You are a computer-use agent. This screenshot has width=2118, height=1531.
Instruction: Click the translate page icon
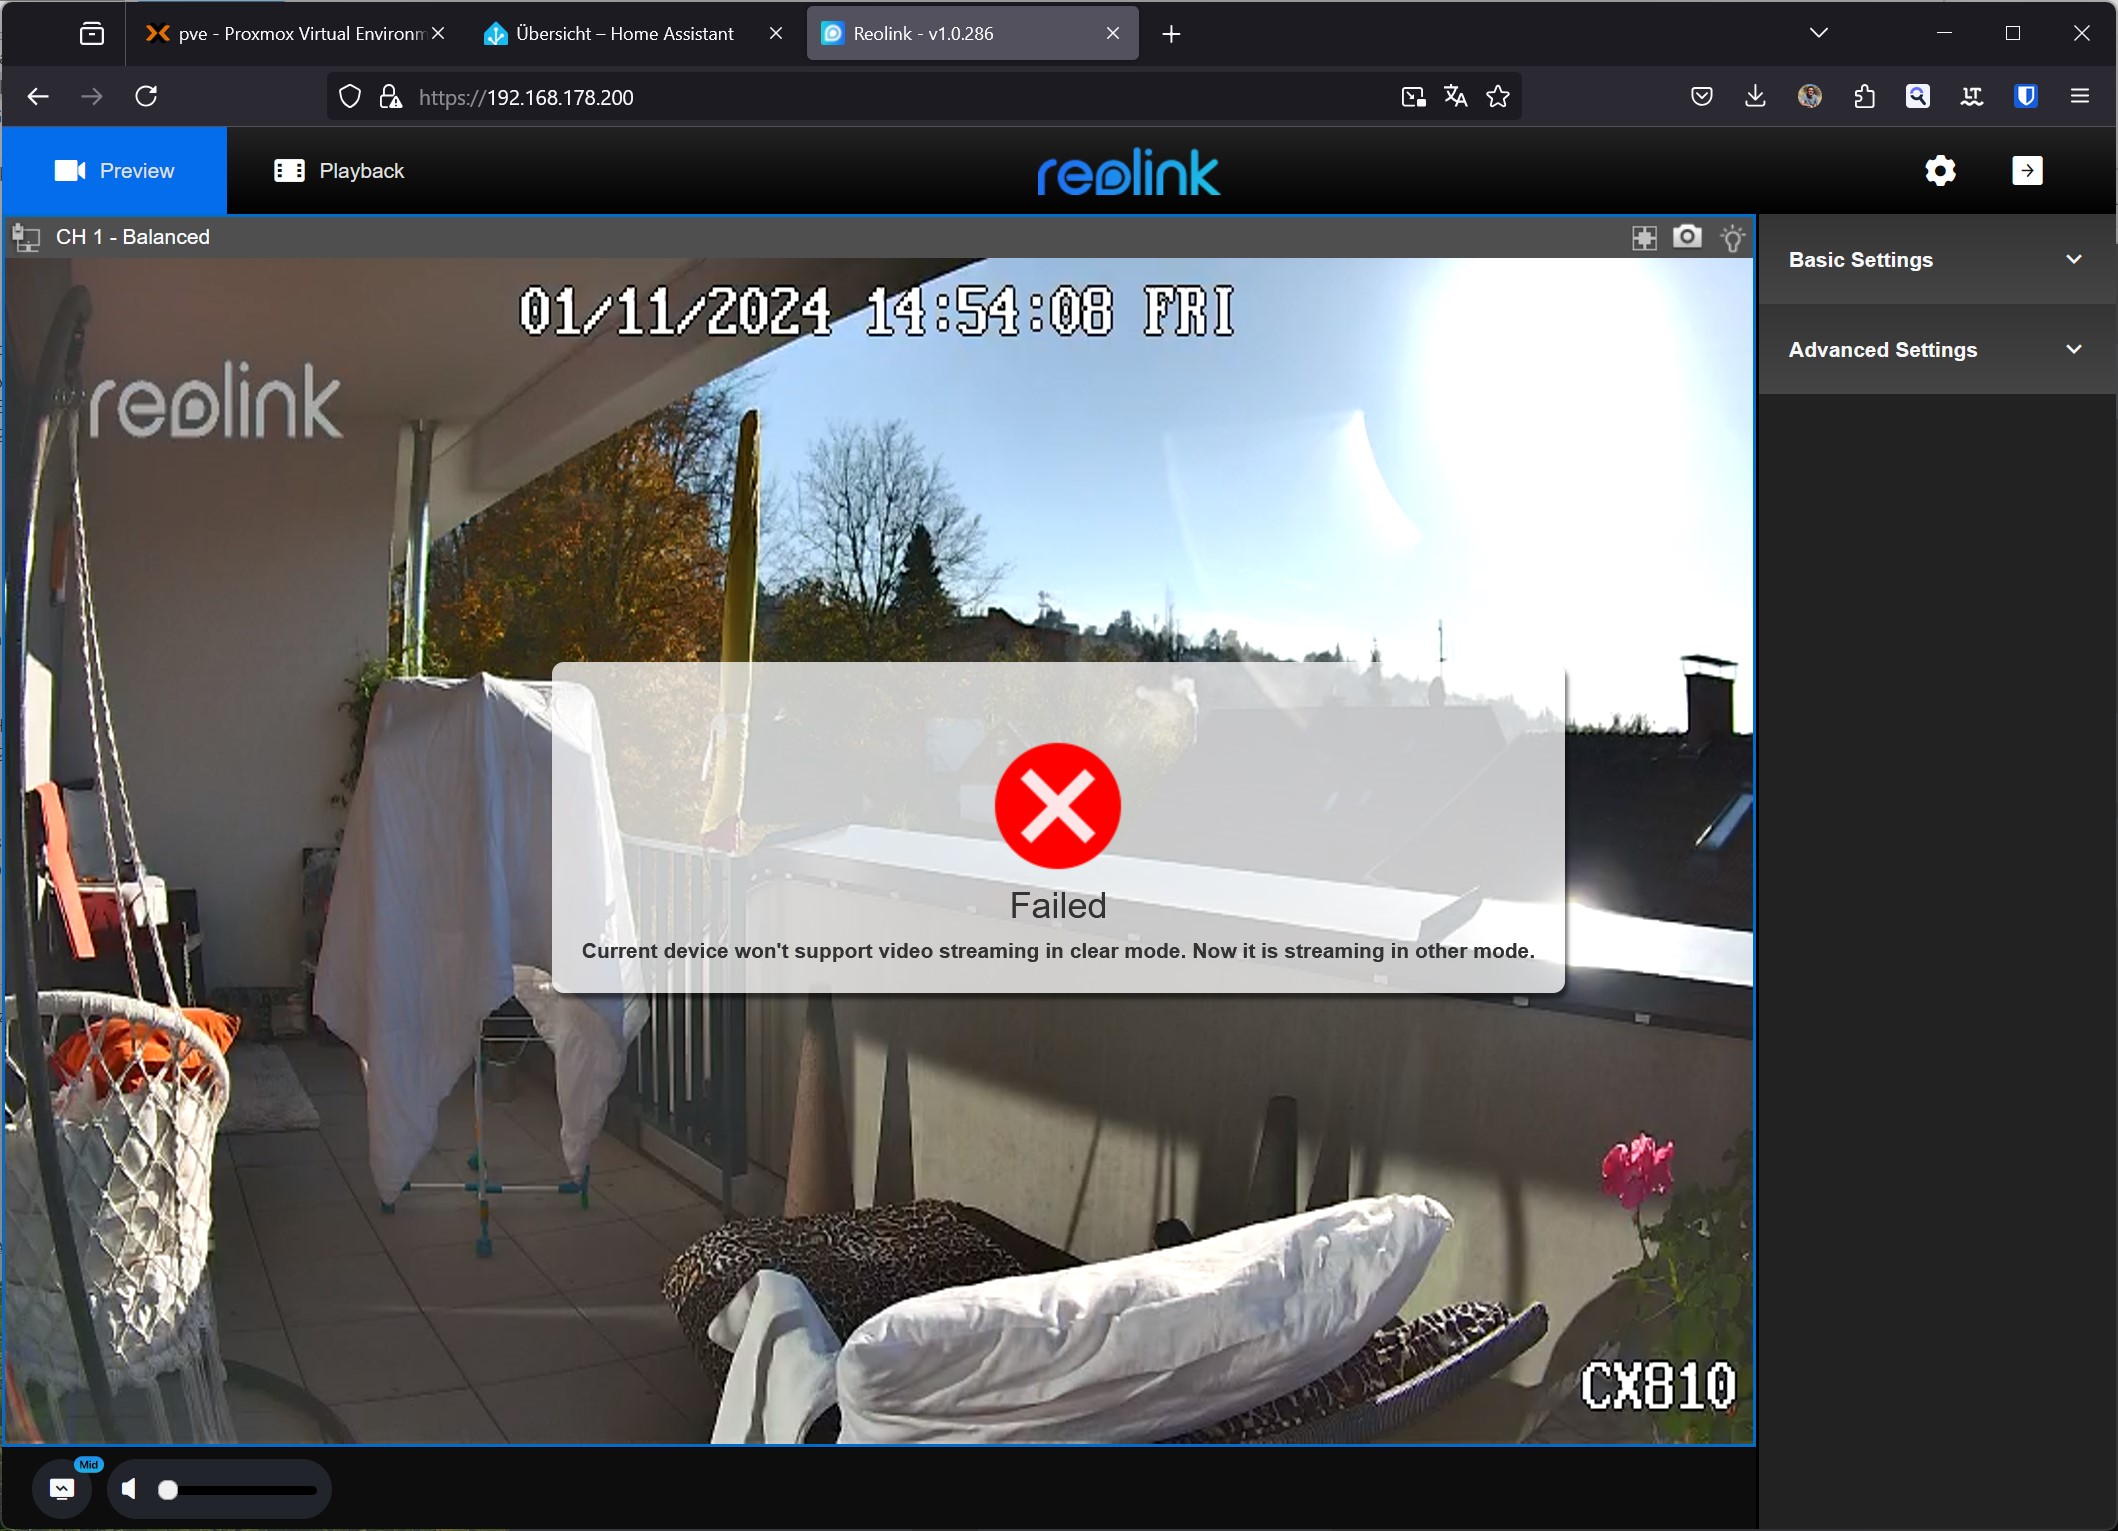(x=1455, y=97)
